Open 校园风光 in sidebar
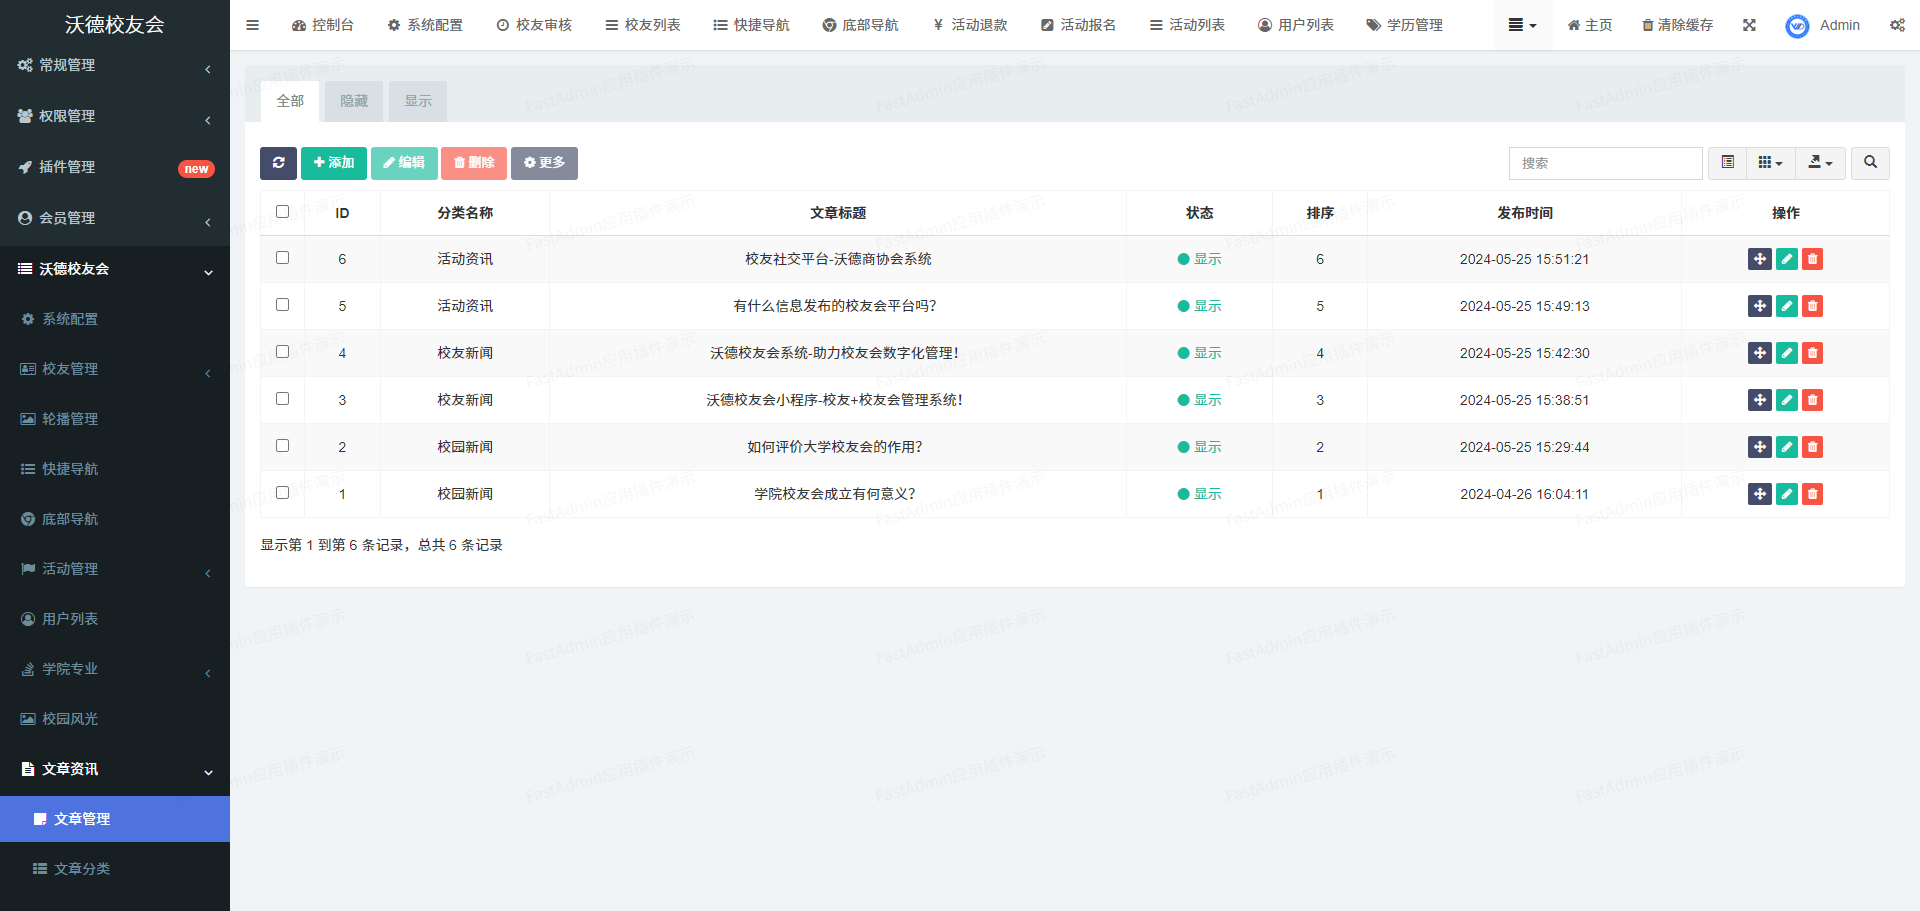This screenshot has width=1920, height=911. tap(115, 719)
